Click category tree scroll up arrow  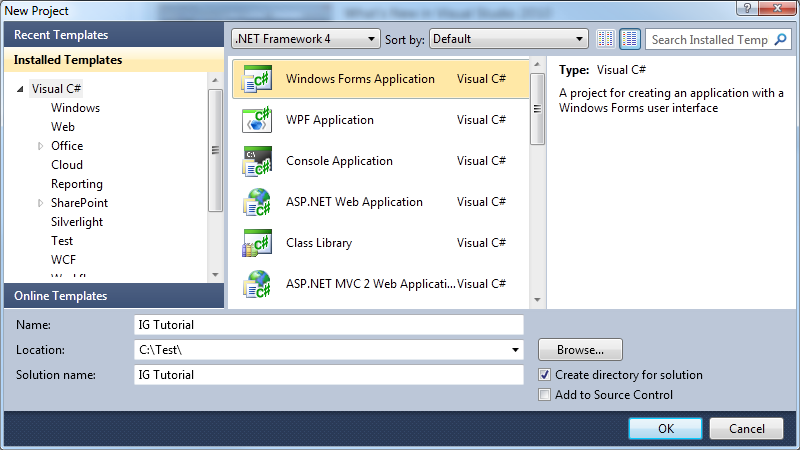(x=215, y=80)
